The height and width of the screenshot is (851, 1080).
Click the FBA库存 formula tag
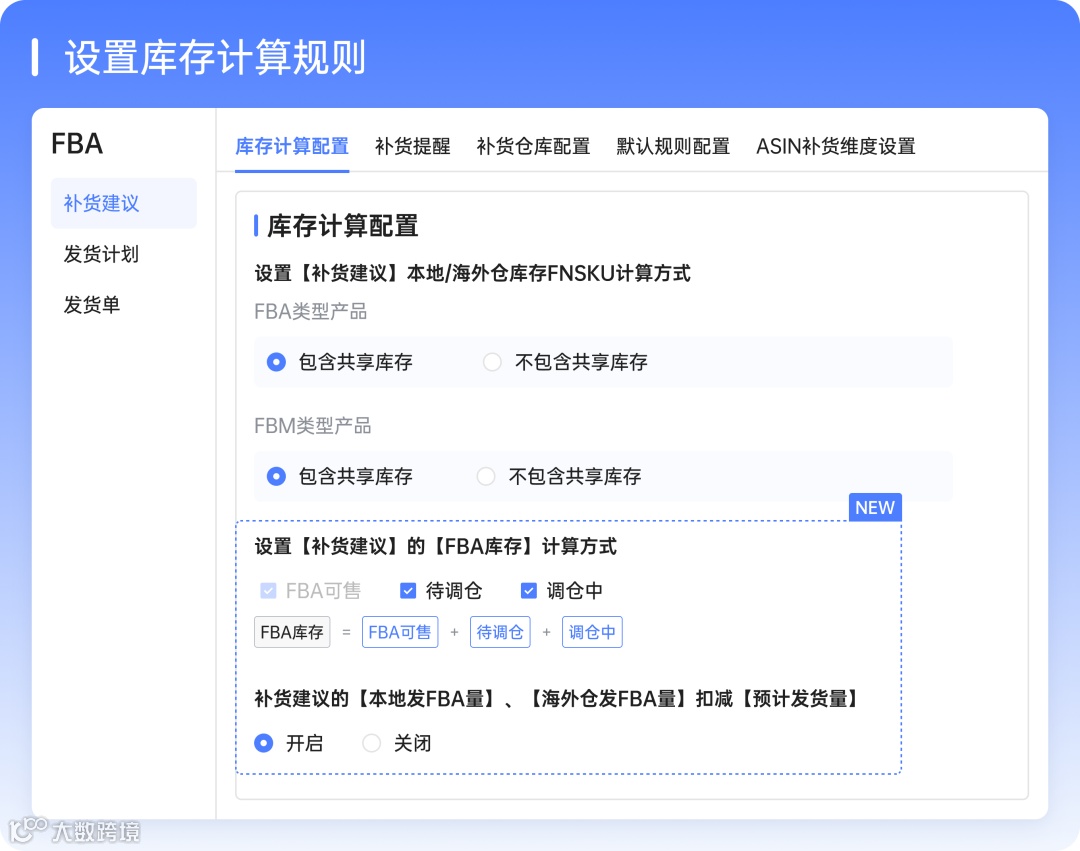point(292,632)
